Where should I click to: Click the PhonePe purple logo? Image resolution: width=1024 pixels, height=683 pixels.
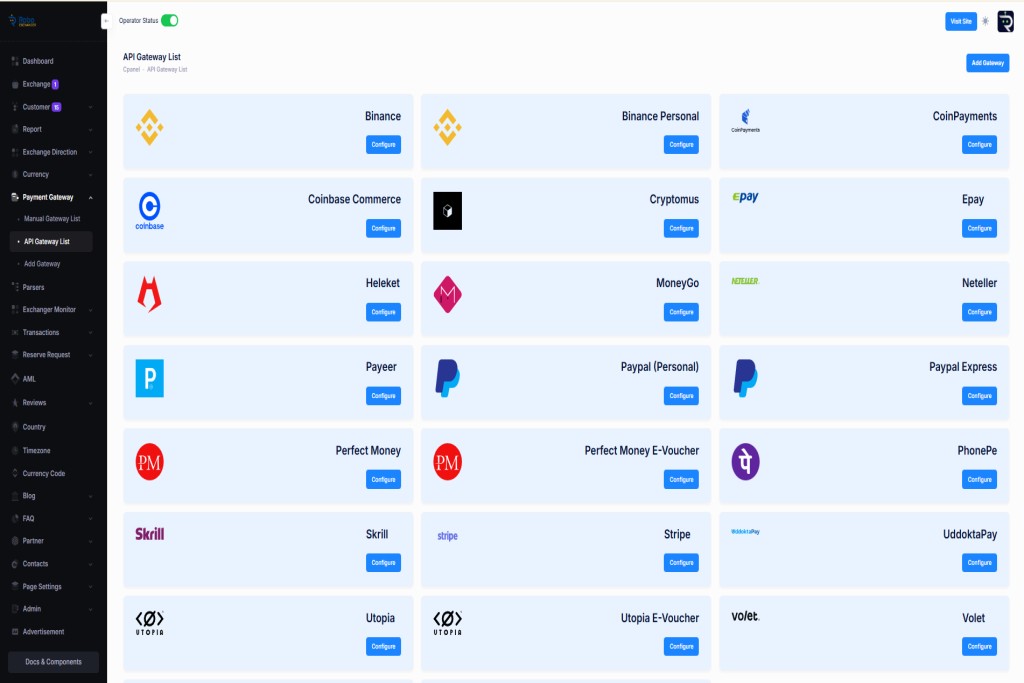tap(745, 462)
